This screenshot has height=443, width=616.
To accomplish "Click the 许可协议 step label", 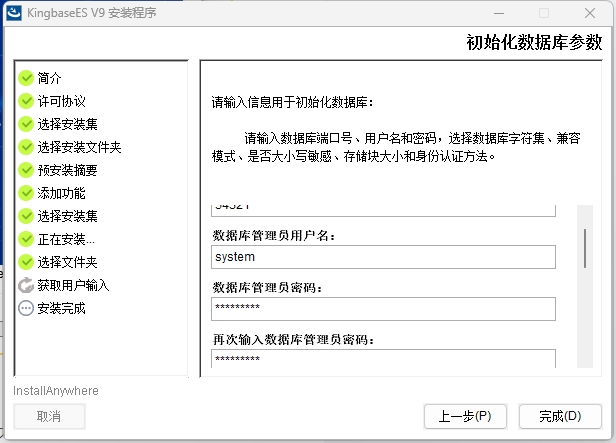I will (x=61, y=101).
